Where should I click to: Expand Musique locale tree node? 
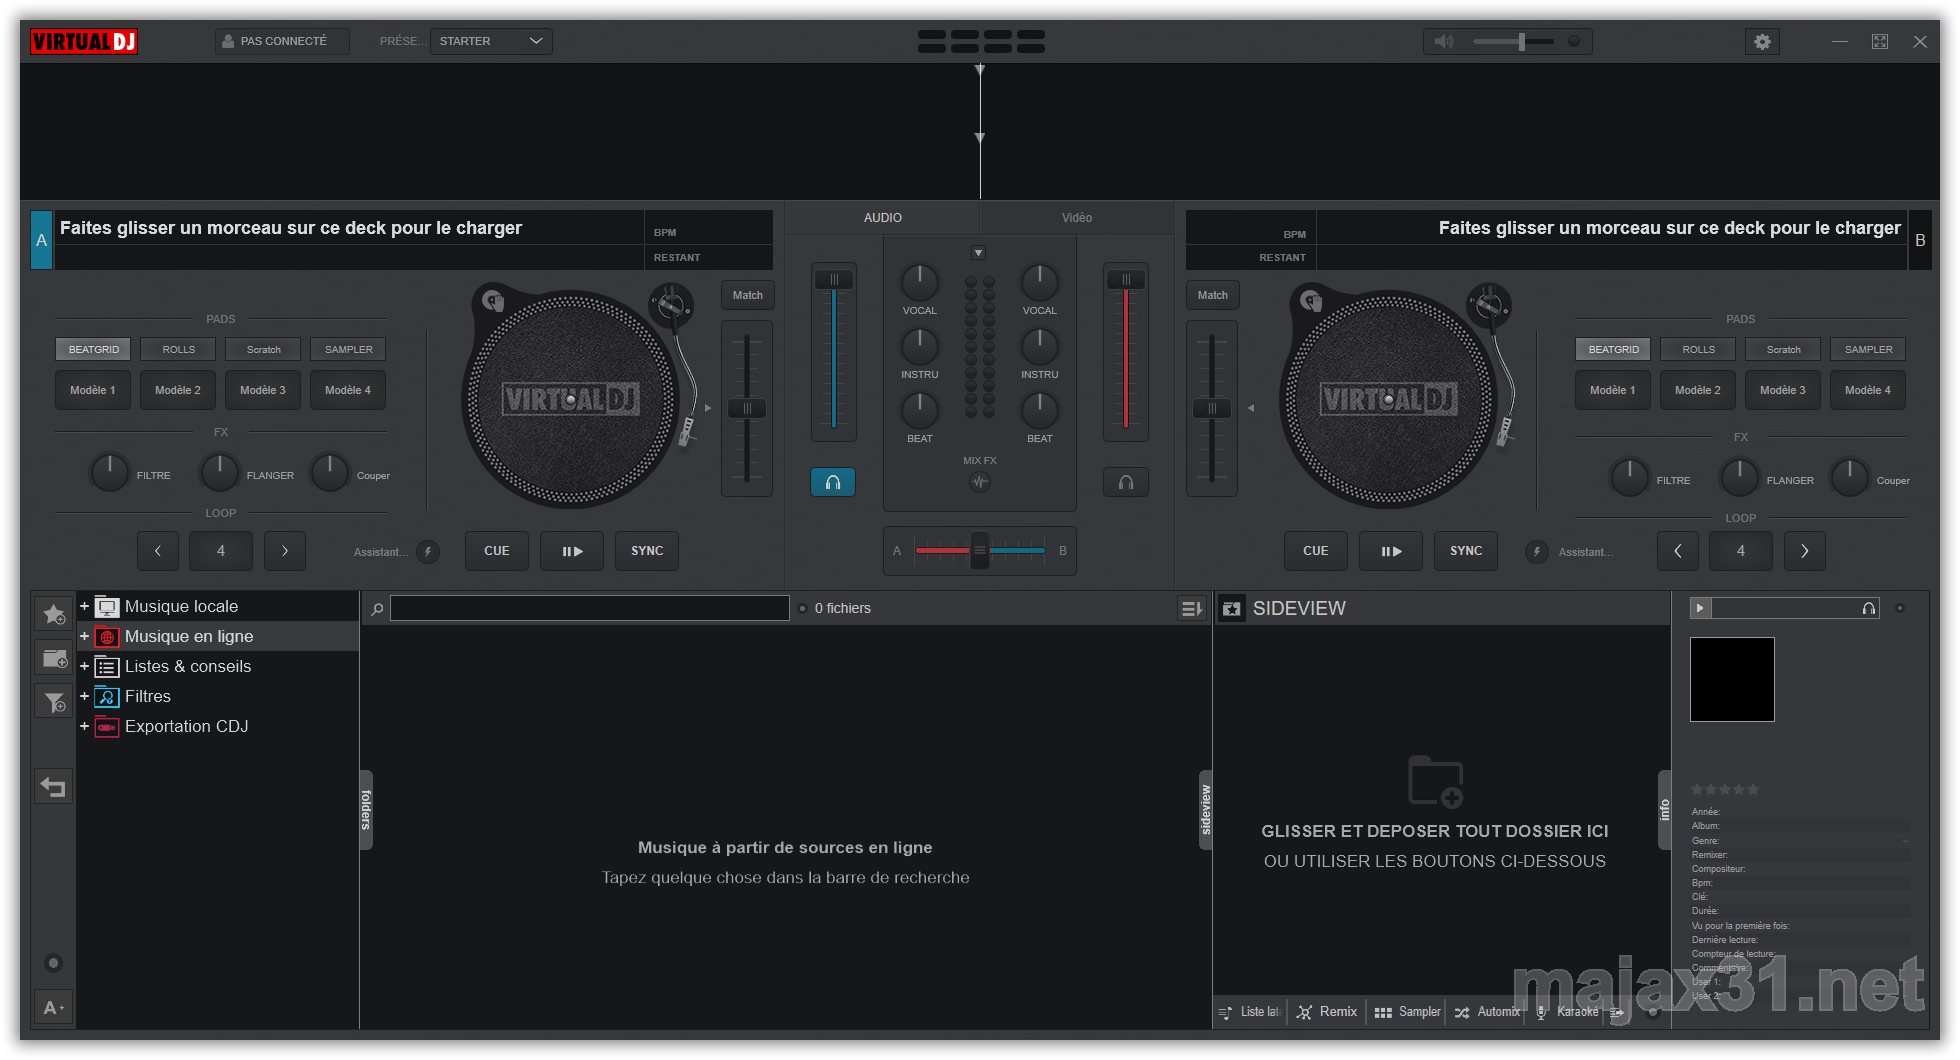[x=85, y=606]
